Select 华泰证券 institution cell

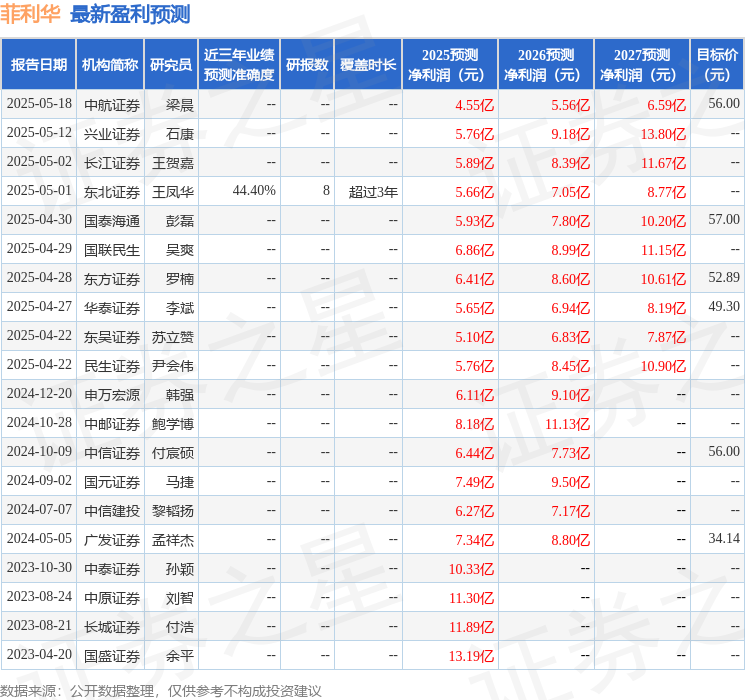coord(112,308)
